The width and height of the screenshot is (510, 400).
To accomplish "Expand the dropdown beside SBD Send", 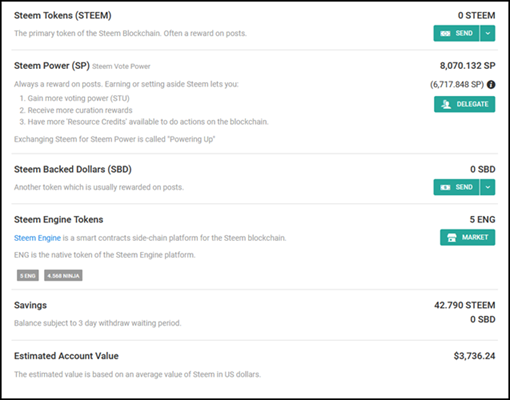I will 488,187.
